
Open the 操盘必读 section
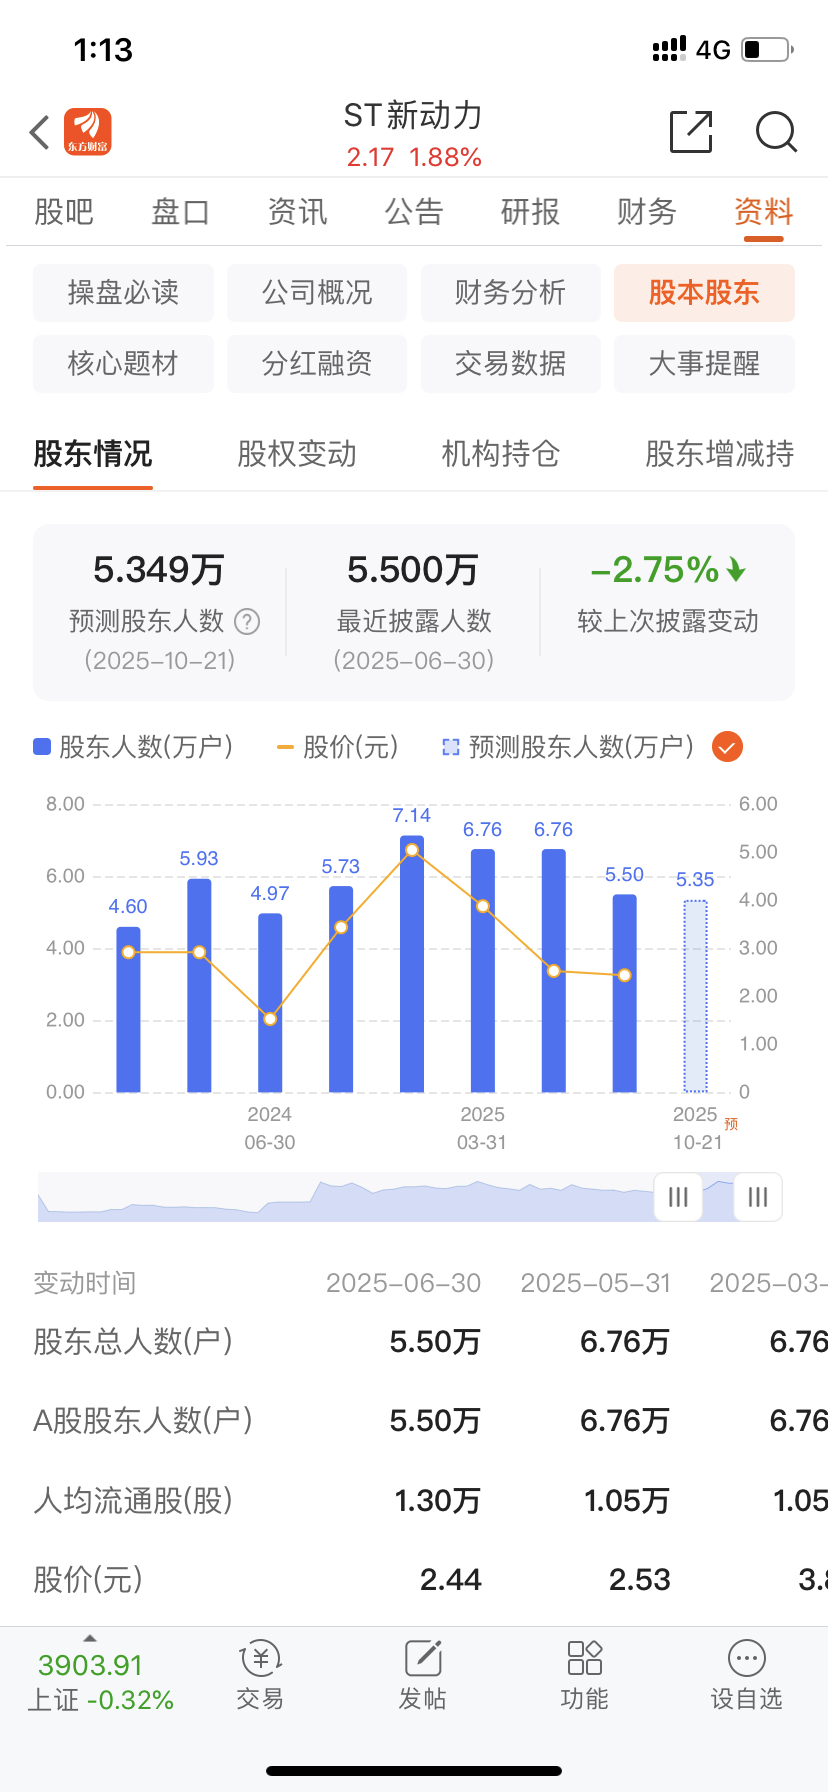124,293
